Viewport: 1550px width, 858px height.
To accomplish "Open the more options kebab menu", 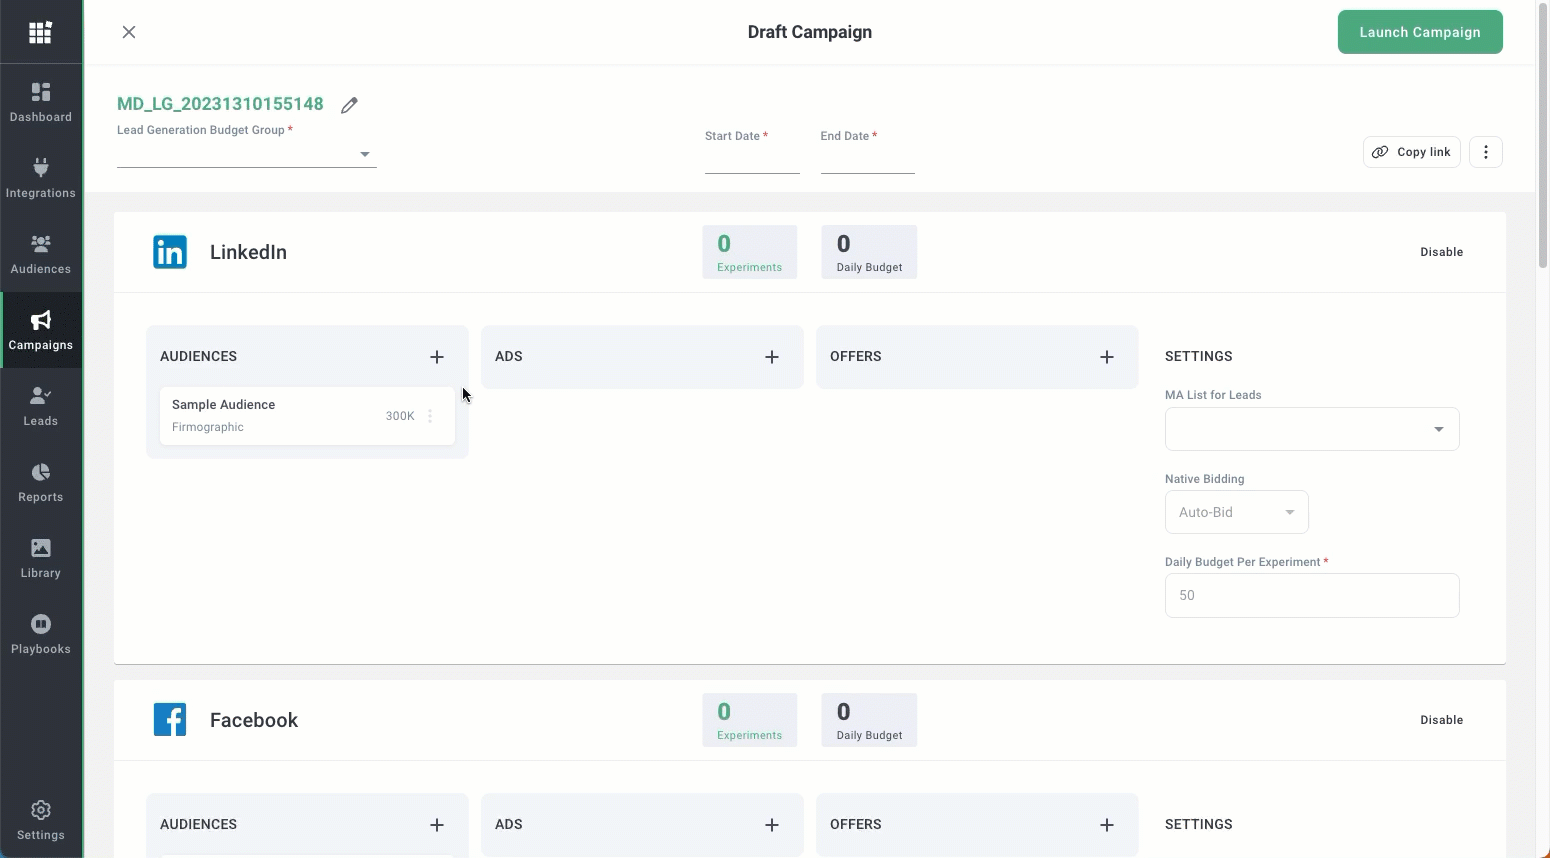I will point(1486,152).
